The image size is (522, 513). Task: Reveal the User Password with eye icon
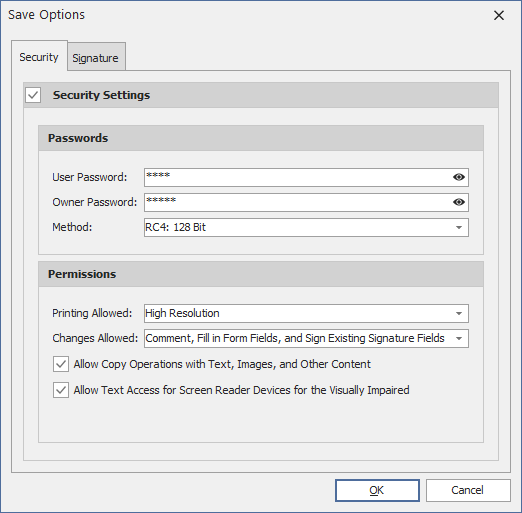point(459,177)
